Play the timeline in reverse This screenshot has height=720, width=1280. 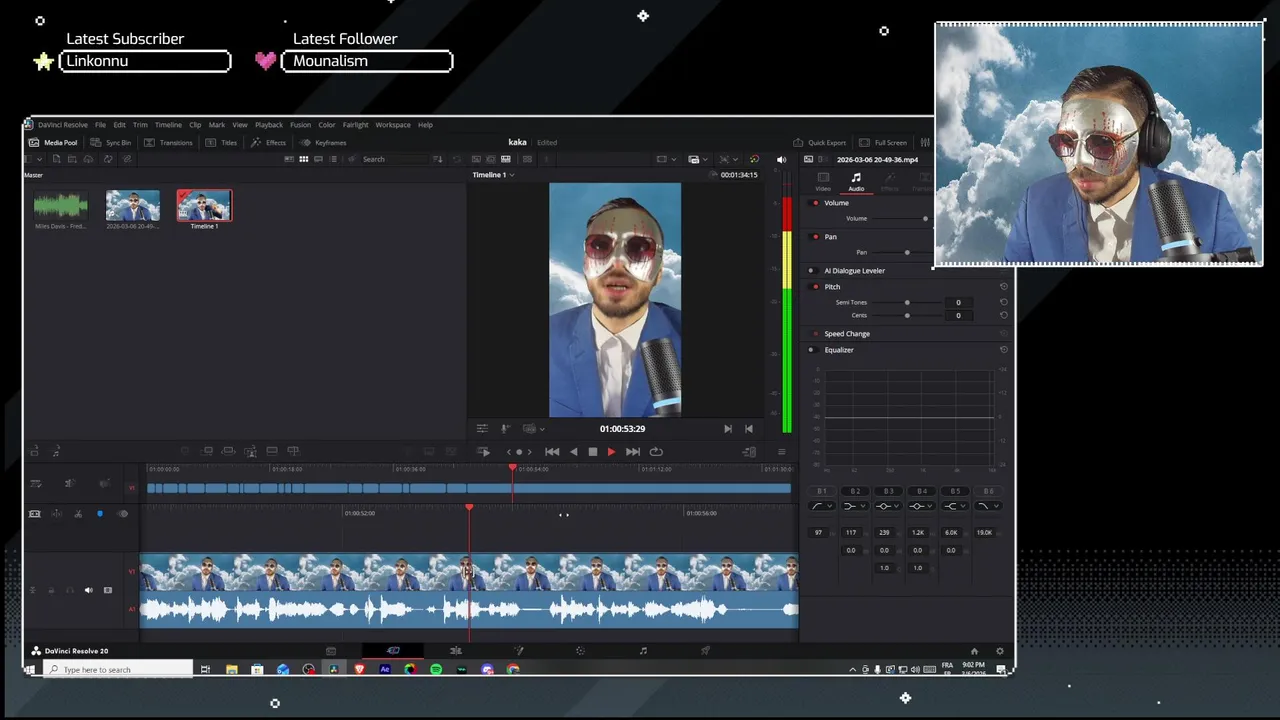coord(573,452)
